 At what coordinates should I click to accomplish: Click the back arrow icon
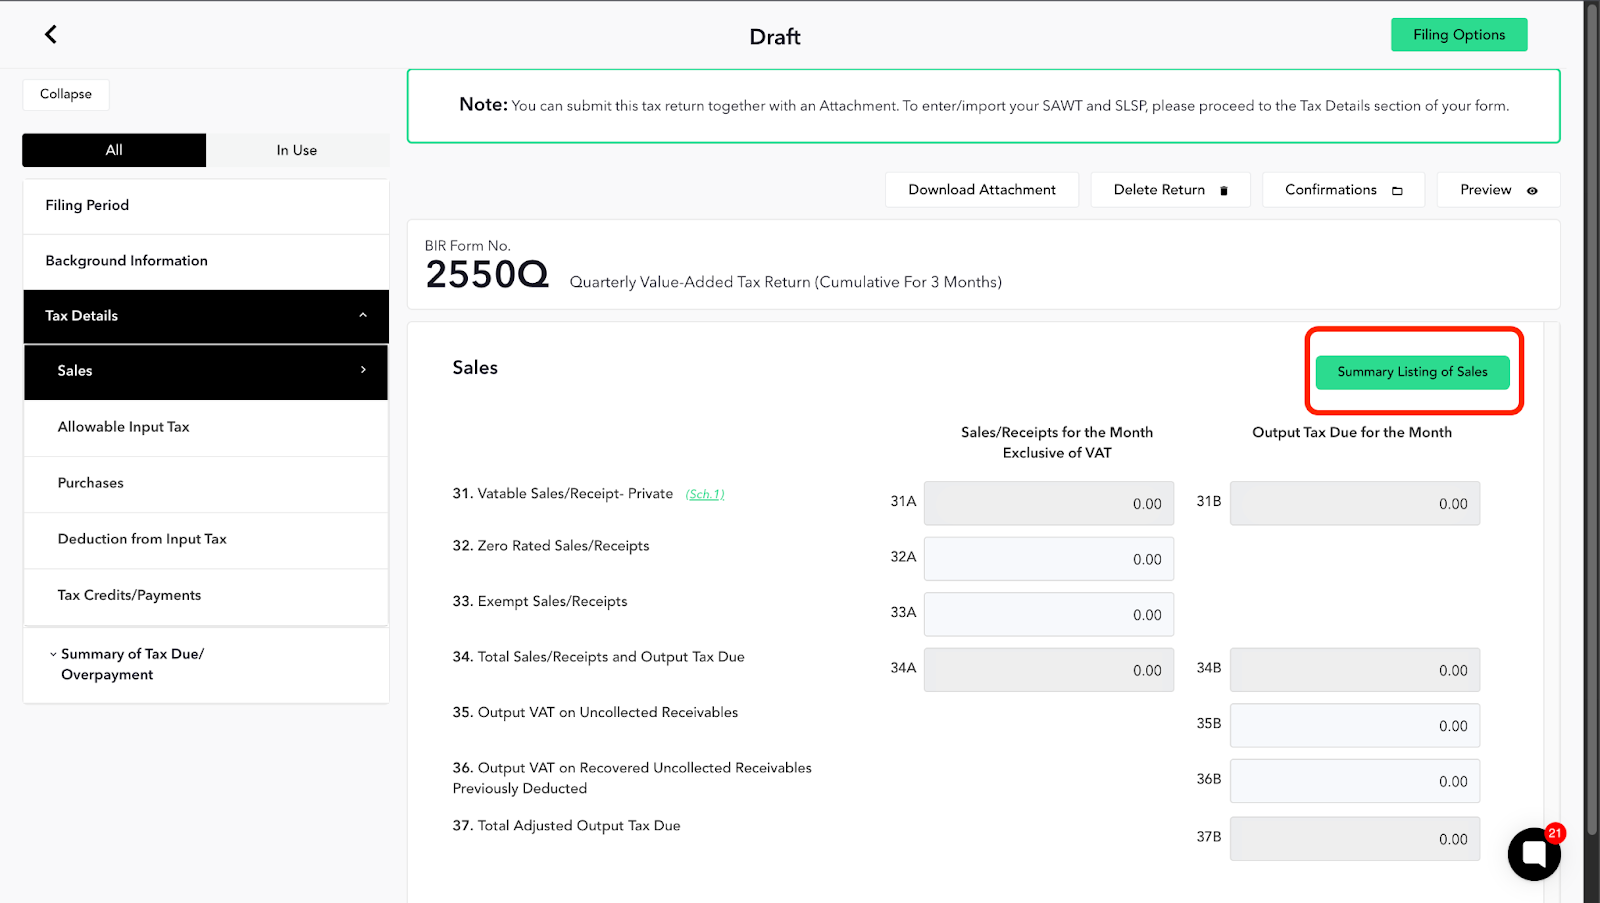(x=51, y=34)
